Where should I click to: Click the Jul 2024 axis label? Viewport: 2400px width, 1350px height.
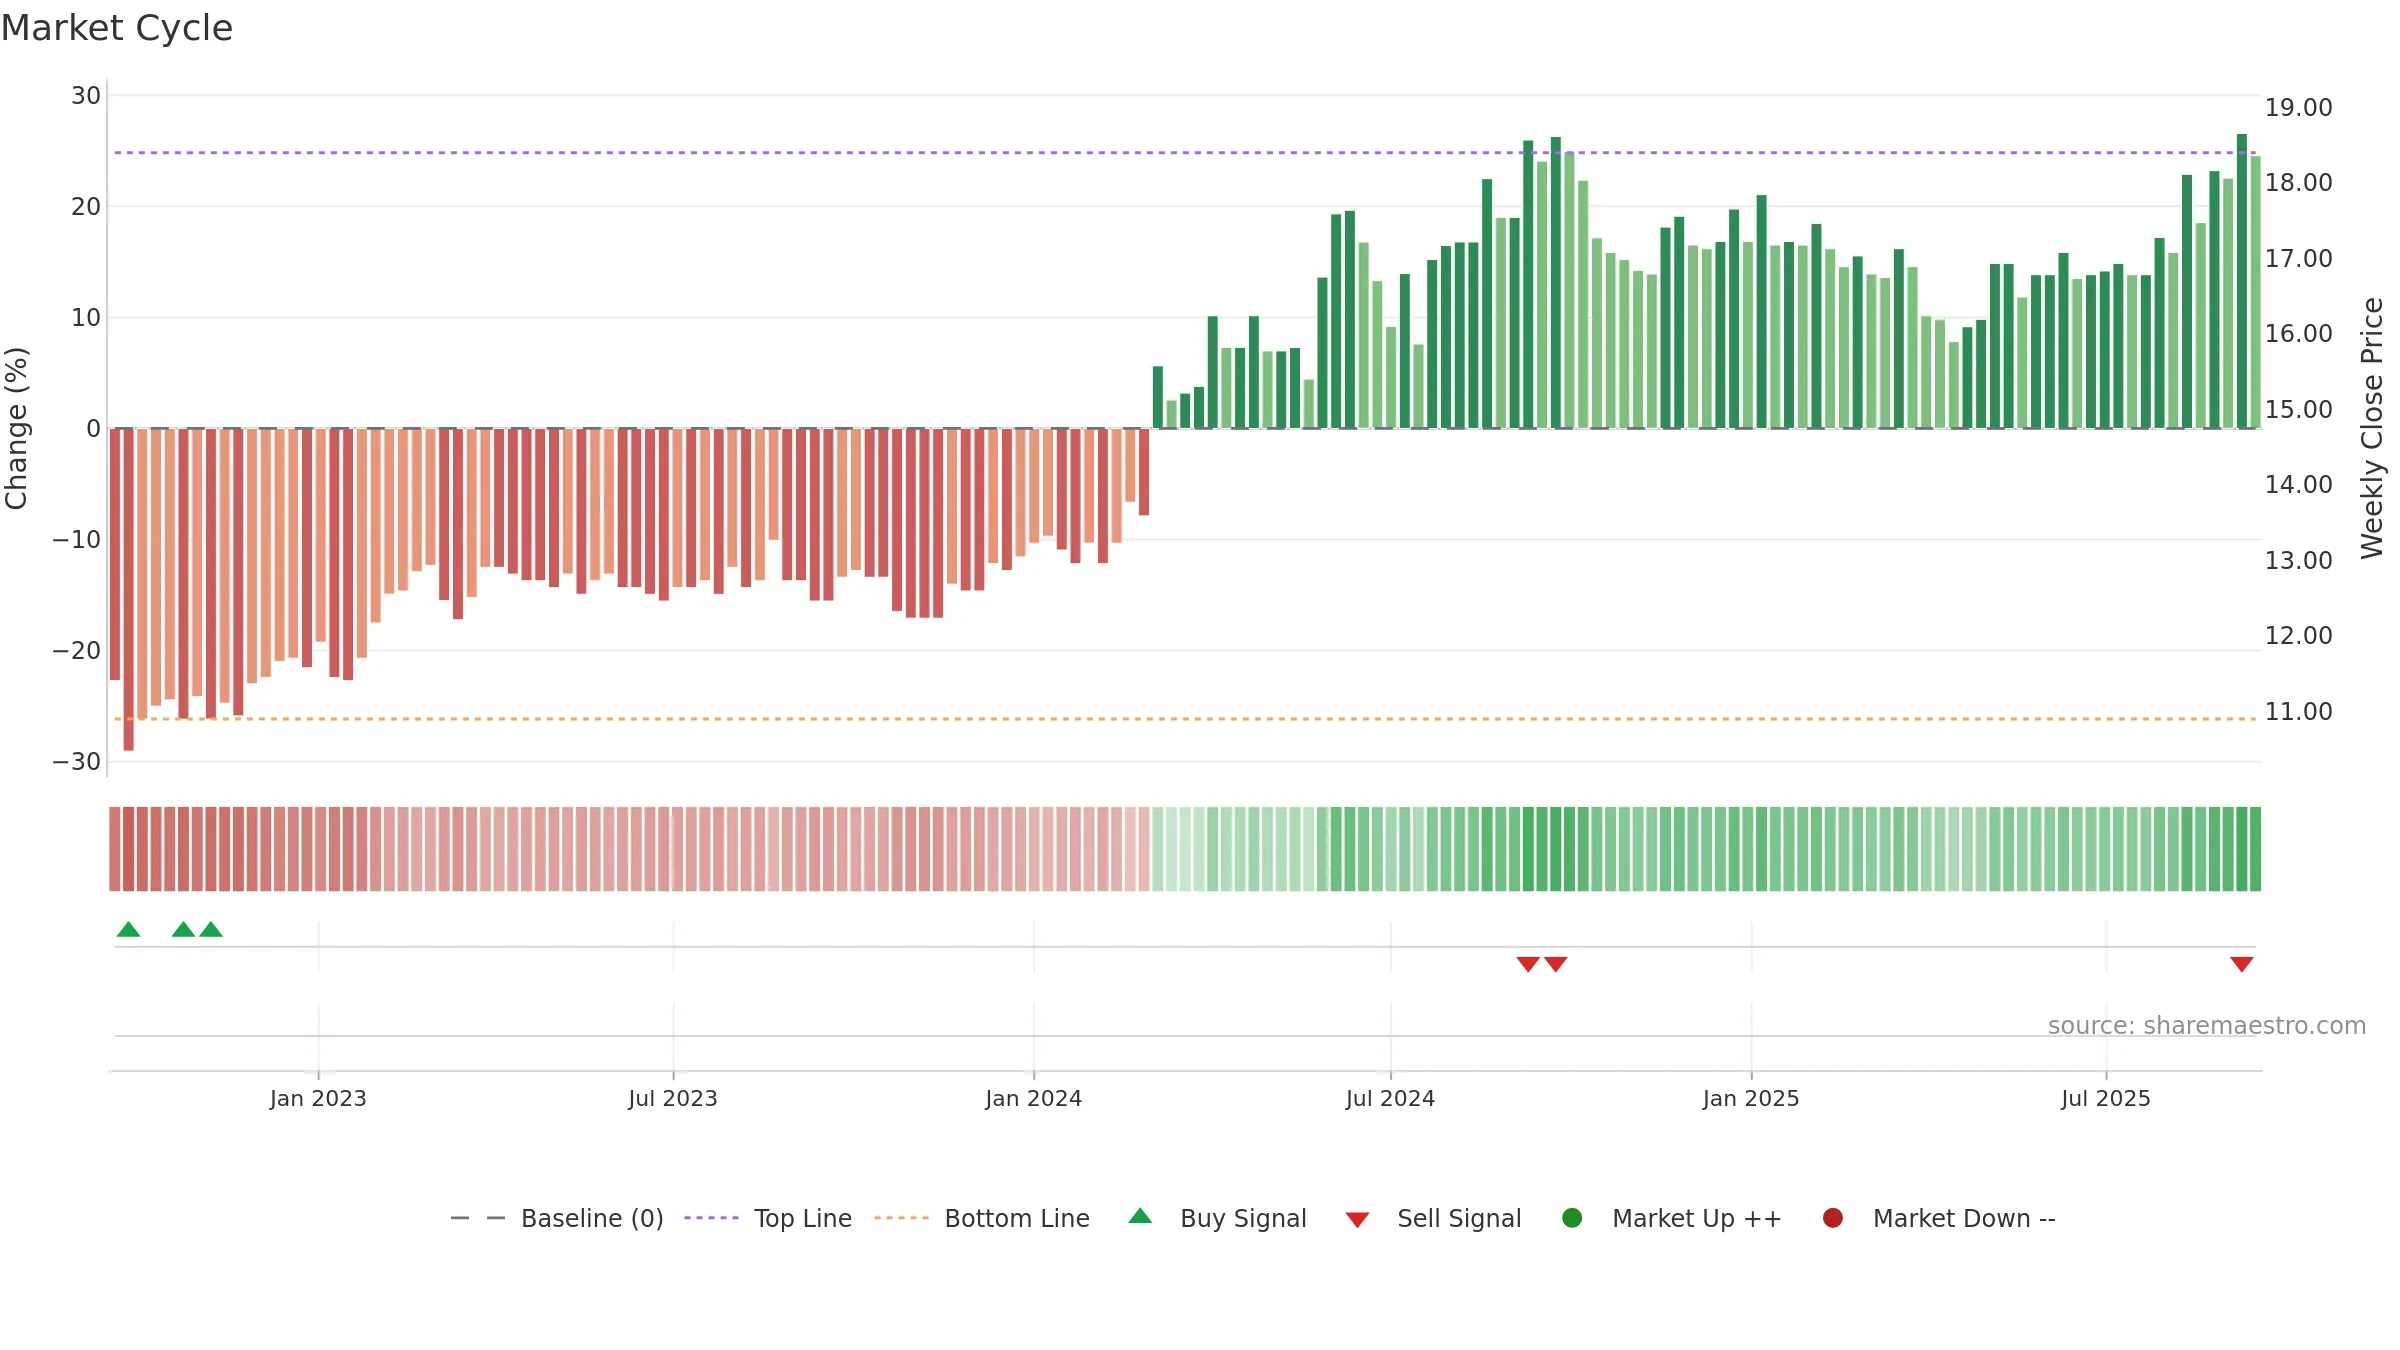(x=1390, y=1099)
